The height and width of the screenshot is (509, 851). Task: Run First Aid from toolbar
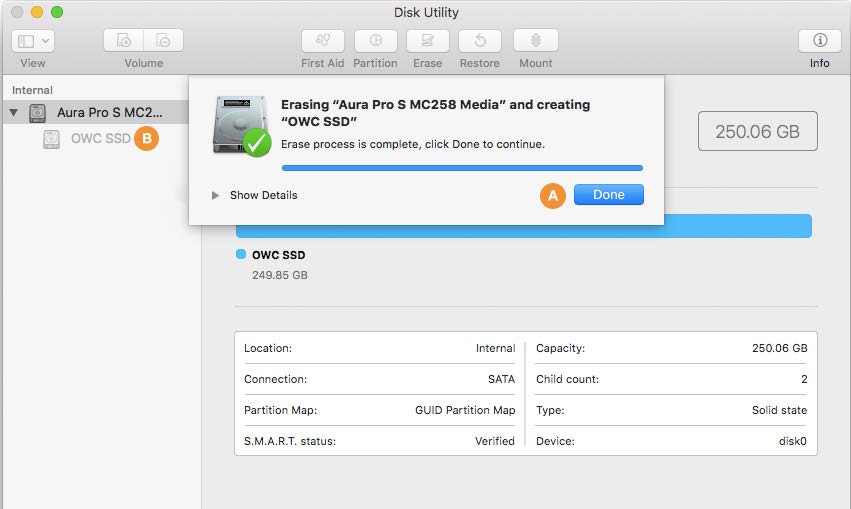[323, 41]
